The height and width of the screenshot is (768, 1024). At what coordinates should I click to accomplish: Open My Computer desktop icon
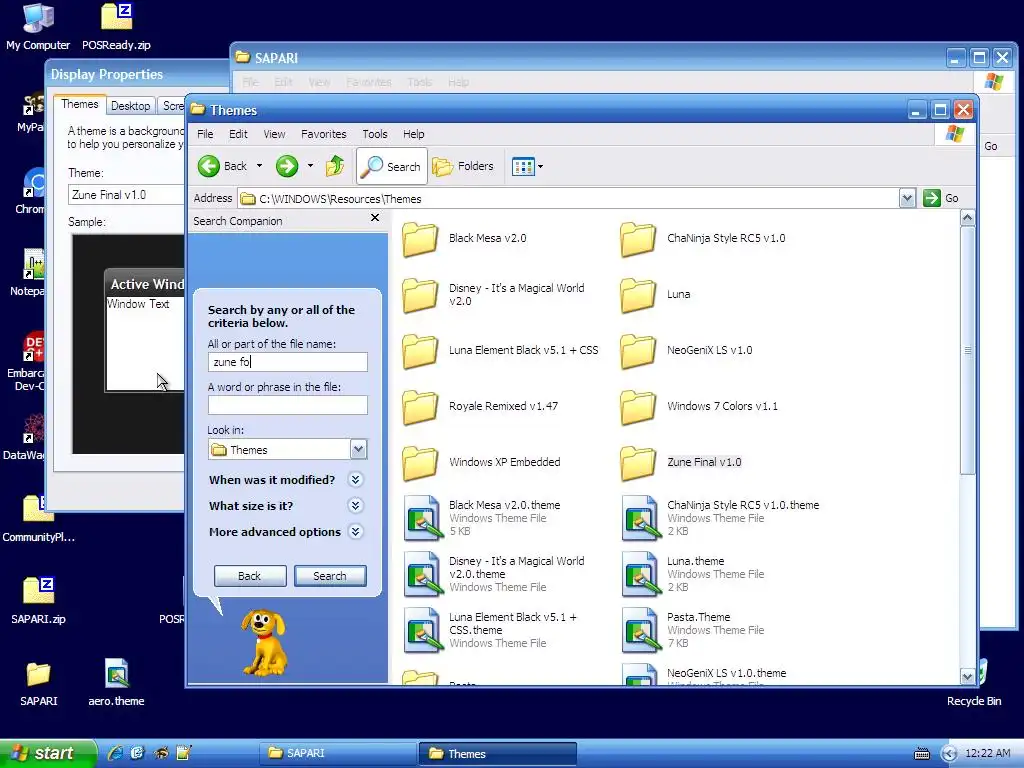click(38, 27)
